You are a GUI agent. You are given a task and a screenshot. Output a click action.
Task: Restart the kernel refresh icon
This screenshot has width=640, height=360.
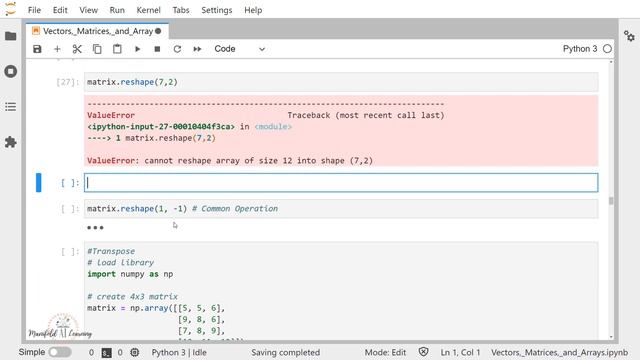[x=177, y=49]
